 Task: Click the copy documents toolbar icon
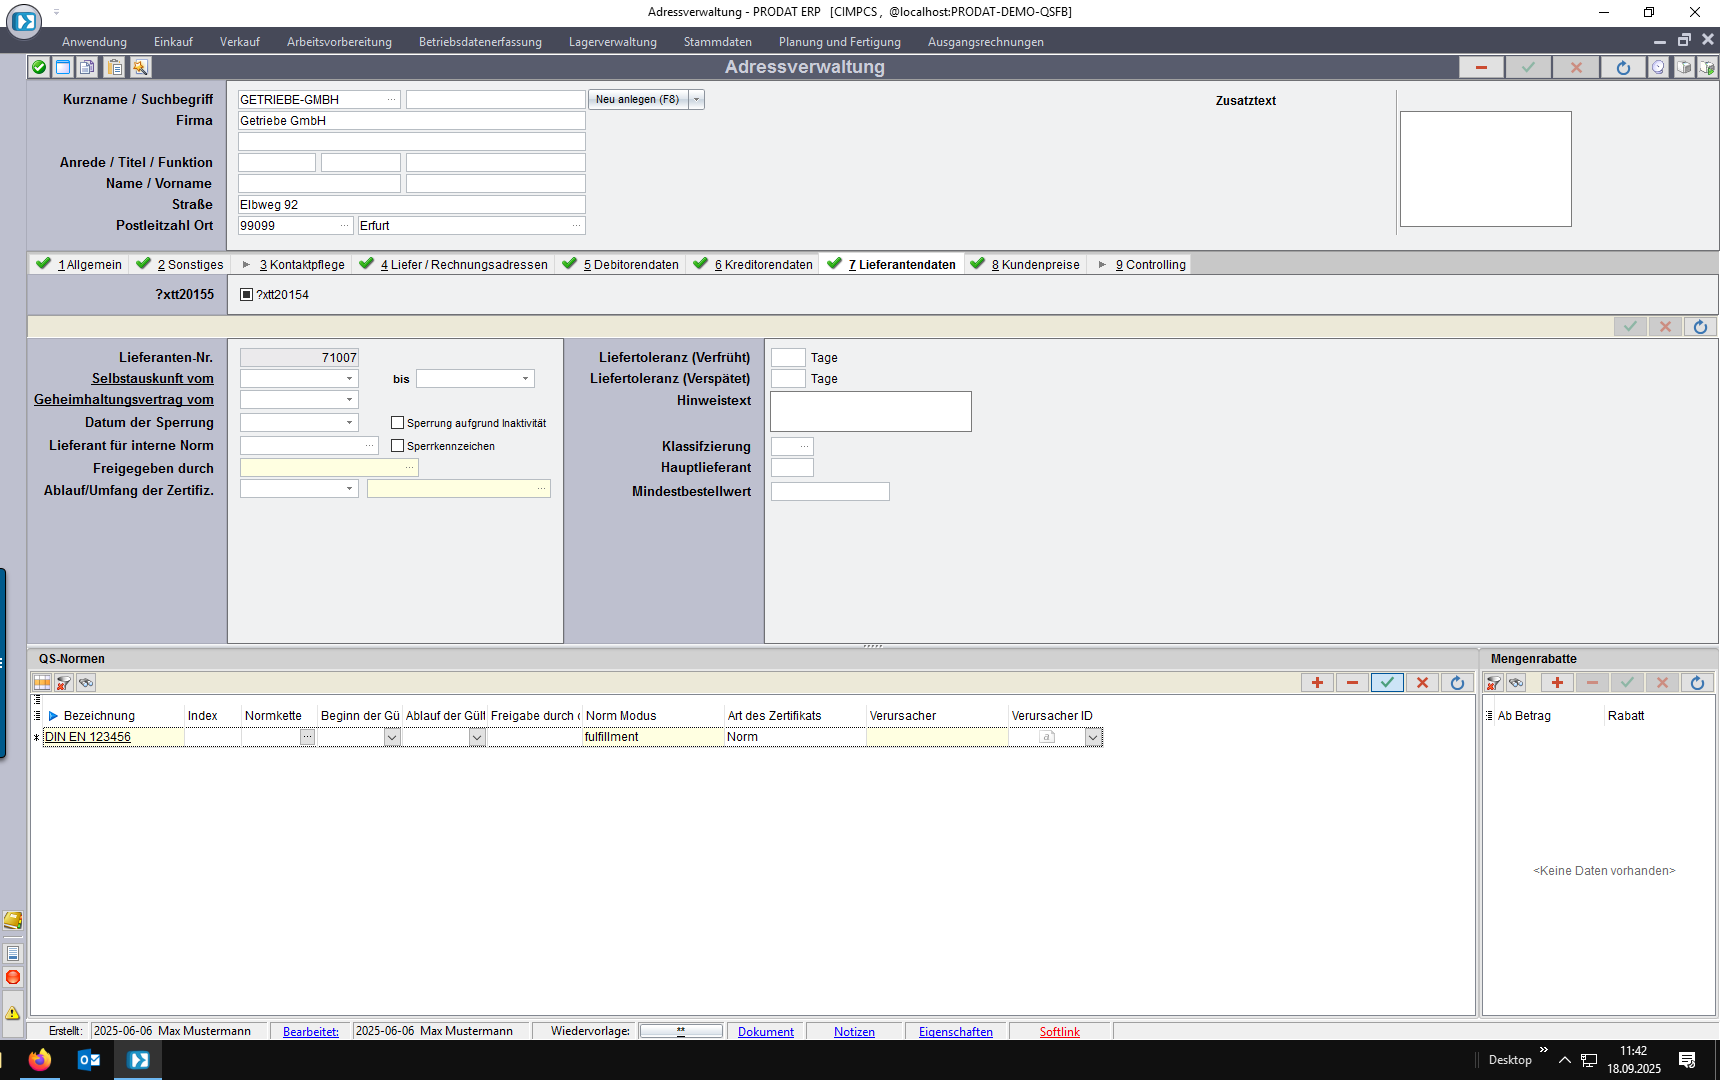[88, 67]
